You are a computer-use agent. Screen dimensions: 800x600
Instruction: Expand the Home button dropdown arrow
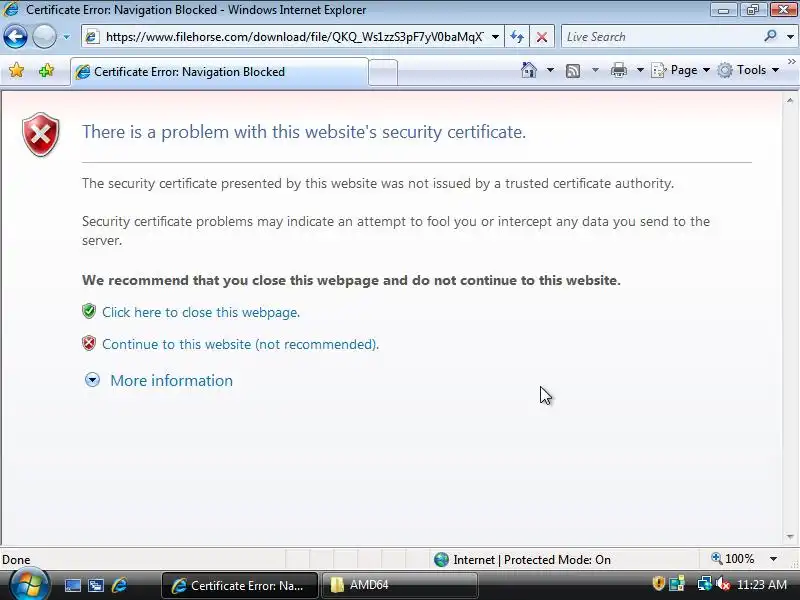pyautogui.click(x=550, y=70)
